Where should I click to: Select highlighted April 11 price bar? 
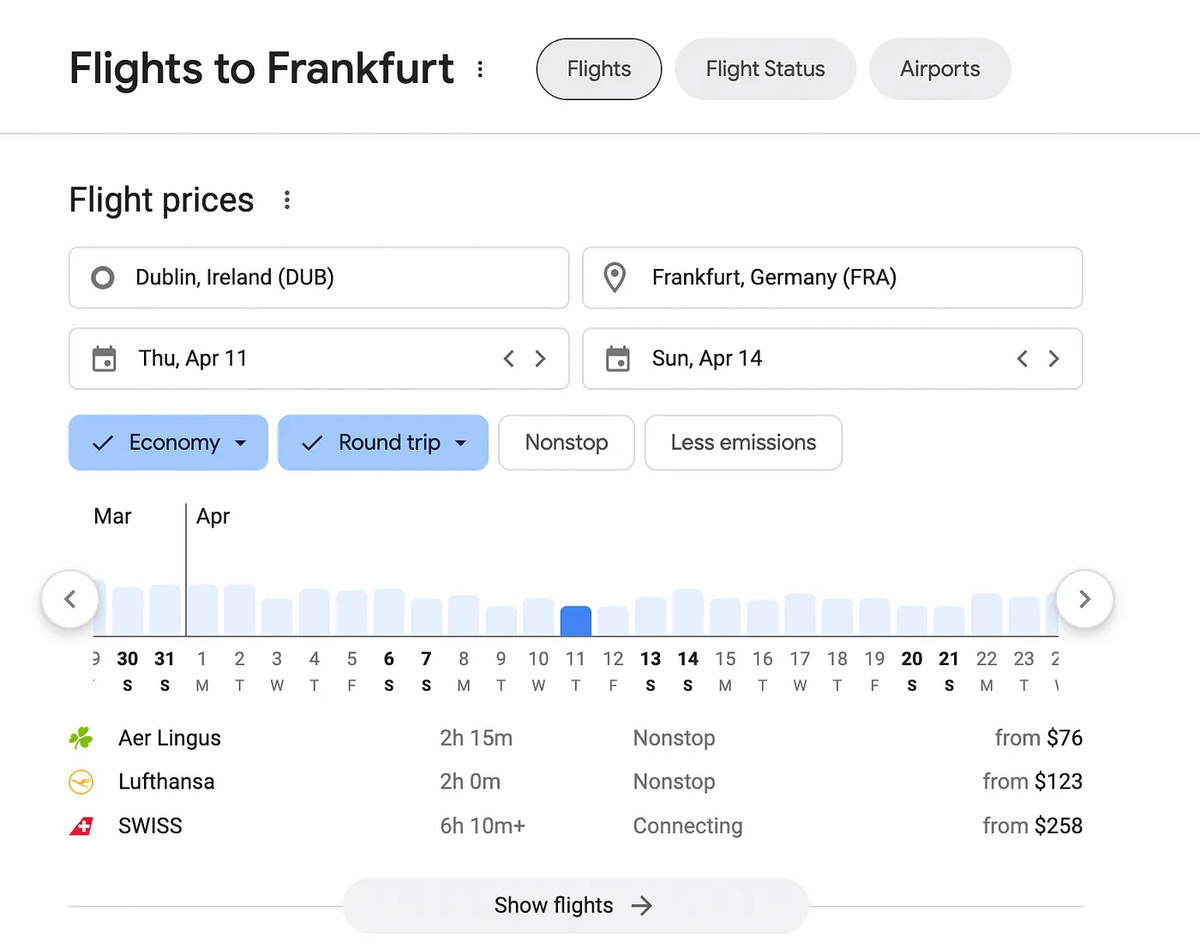click(575, 621)
